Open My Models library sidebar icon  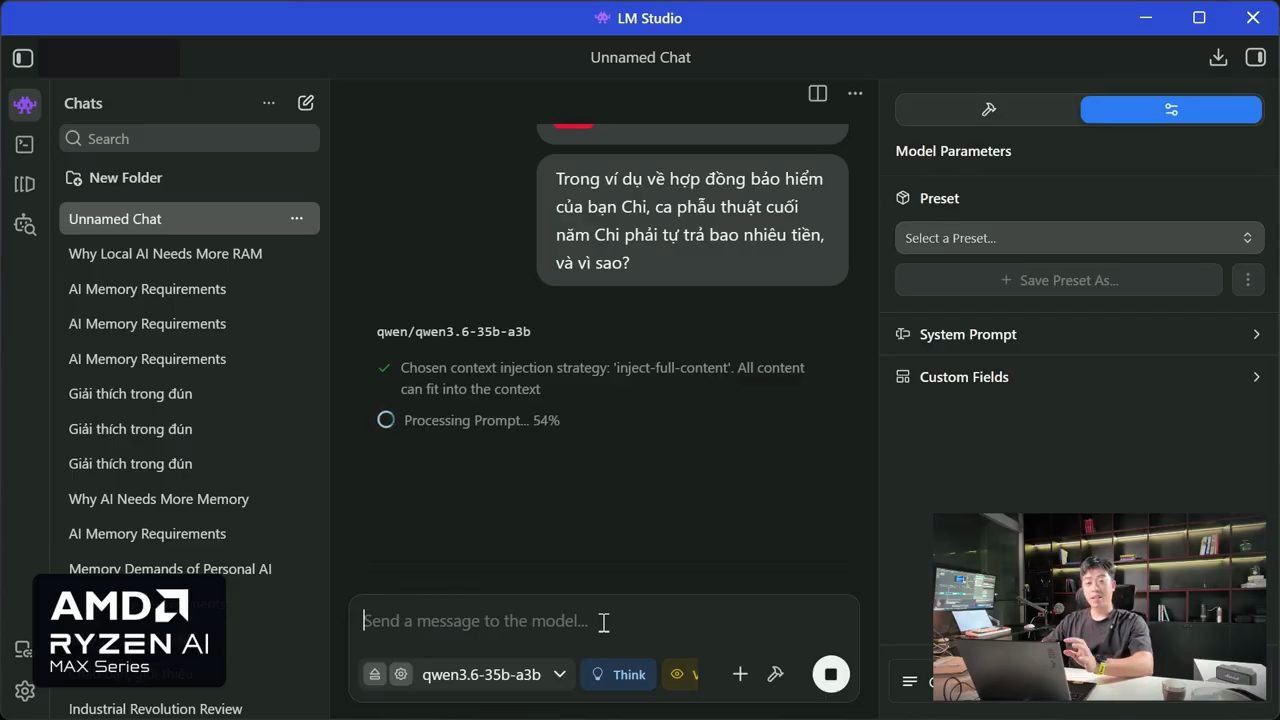click(25, 184)
